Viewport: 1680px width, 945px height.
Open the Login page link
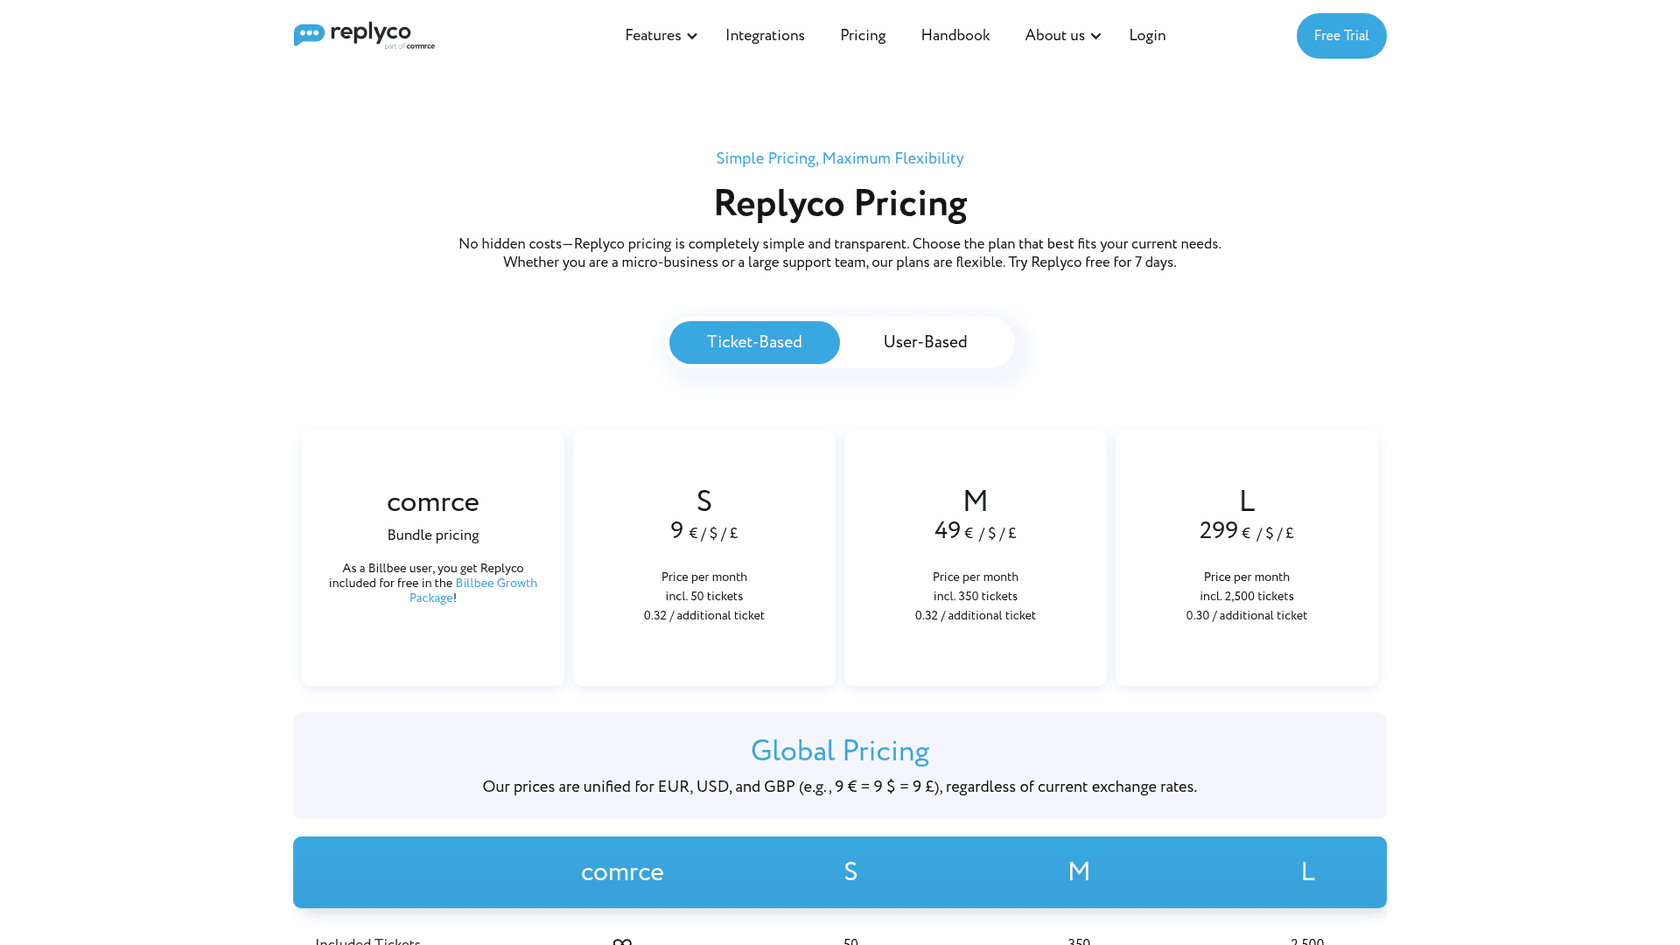(1147, 36)
